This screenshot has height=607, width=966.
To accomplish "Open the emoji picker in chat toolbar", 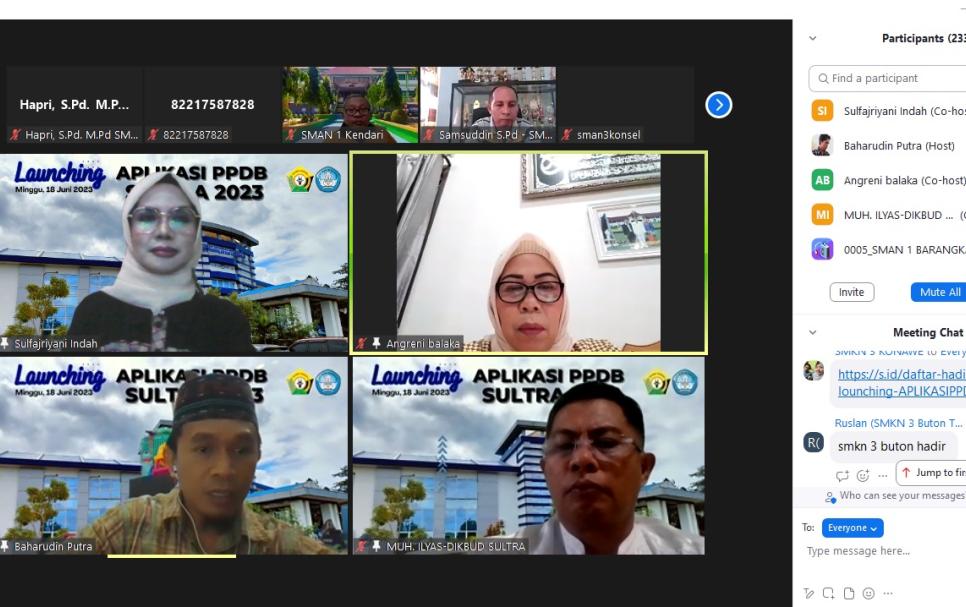I will tap(867, 593).
